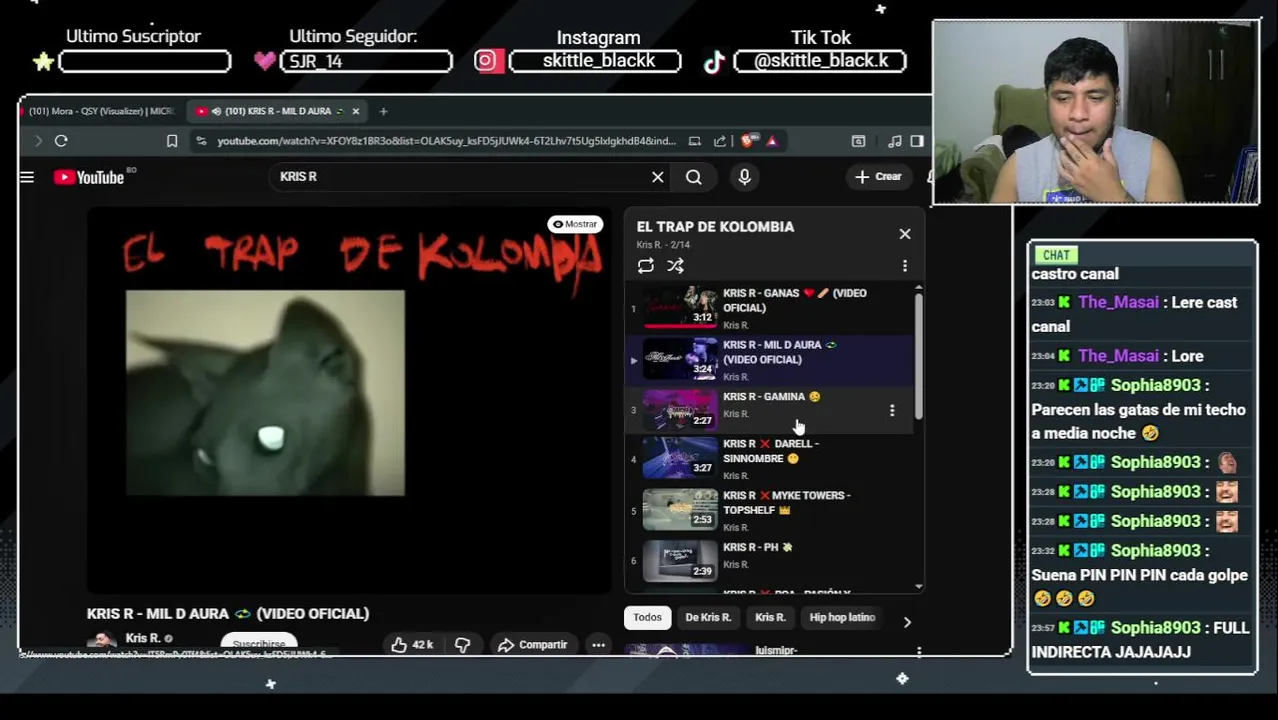Play KRIS R X MYKE TOWERS - TOPSHELF
Viewport: 1278px width, 720px height.
click(x=770, y=511)
